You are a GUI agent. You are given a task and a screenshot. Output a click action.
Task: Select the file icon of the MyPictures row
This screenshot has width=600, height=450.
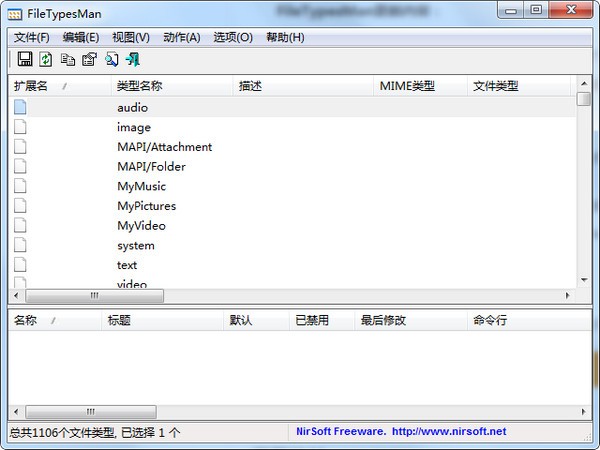pos(20,205)
